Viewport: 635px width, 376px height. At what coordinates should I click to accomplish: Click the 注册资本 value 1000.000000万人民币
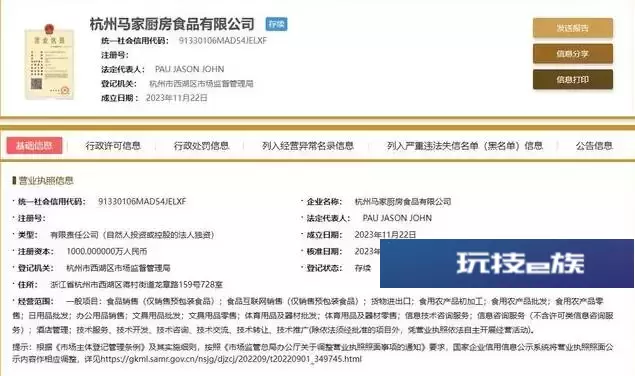point(107,251)
